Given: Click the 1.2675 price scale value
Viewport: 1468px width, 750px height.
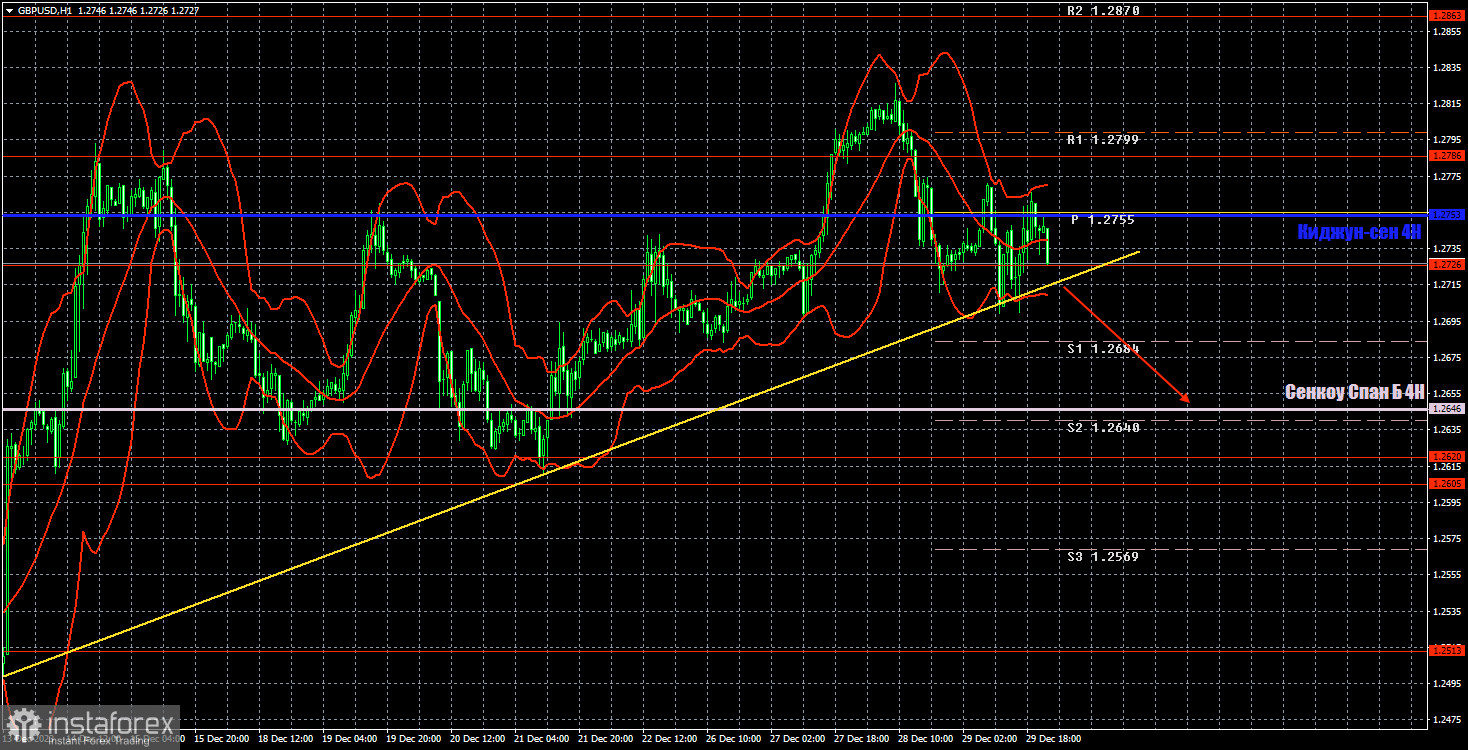Looking at the screenshot, I should (1448, 358).
